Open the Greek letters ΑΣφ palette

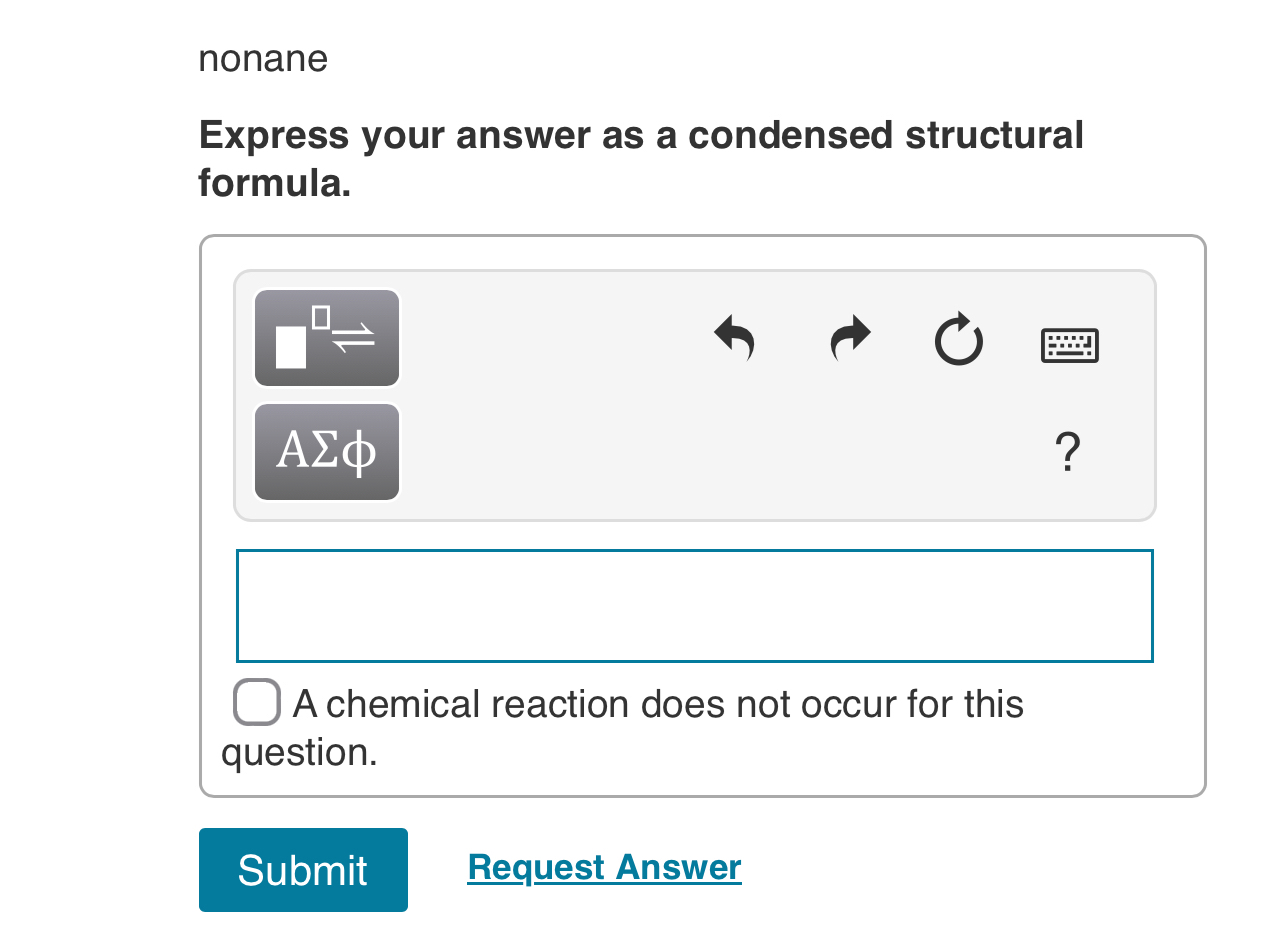coord(327,451)
